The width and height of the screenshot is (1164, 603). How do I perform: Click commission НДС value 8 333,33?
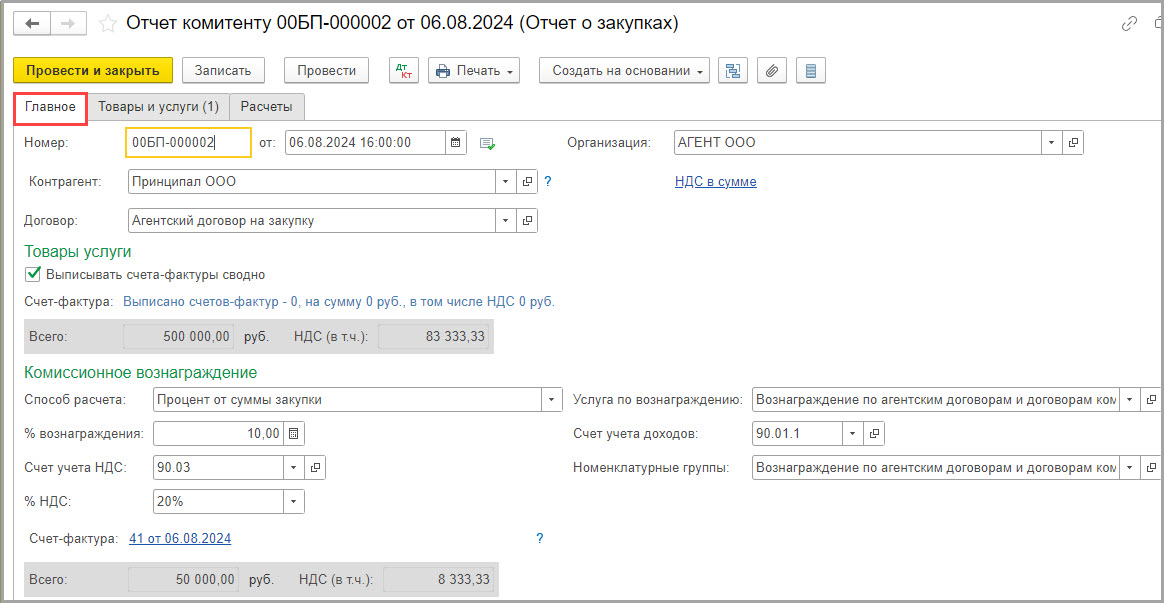[x=438, y=578]
